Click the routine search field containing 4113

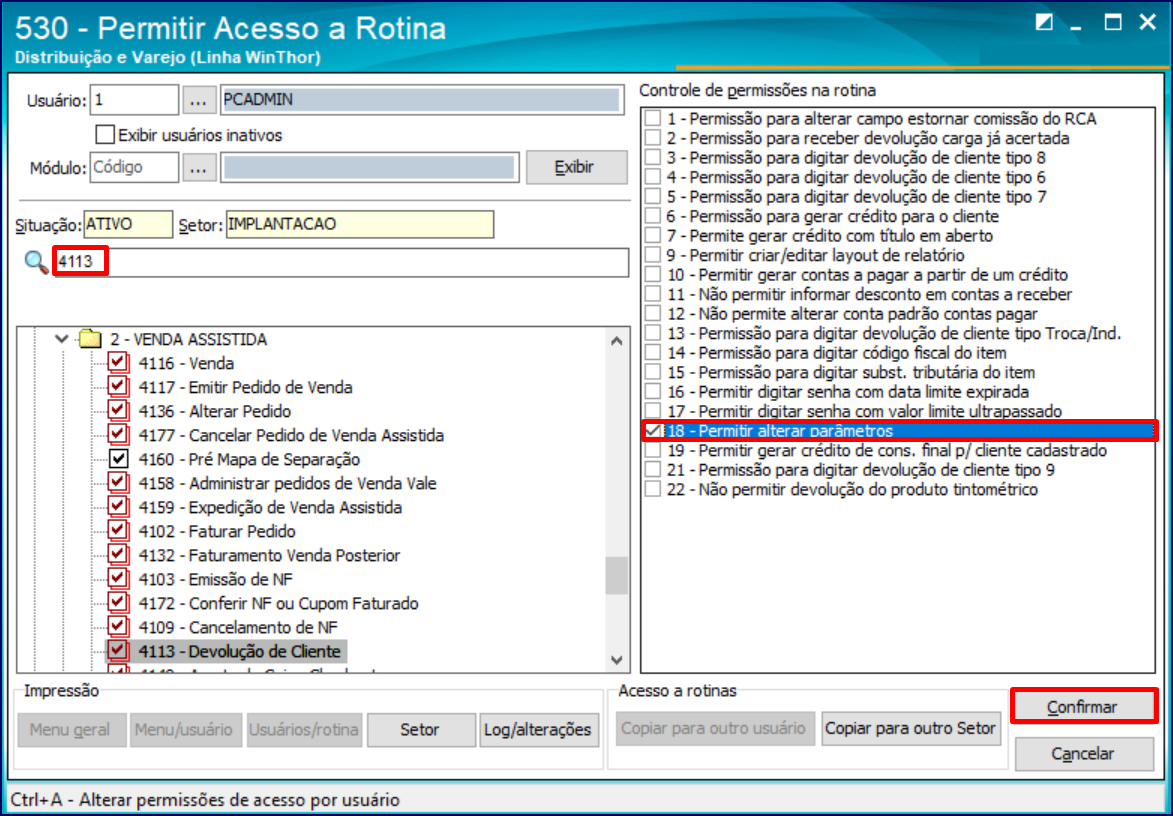click(341, 262)
